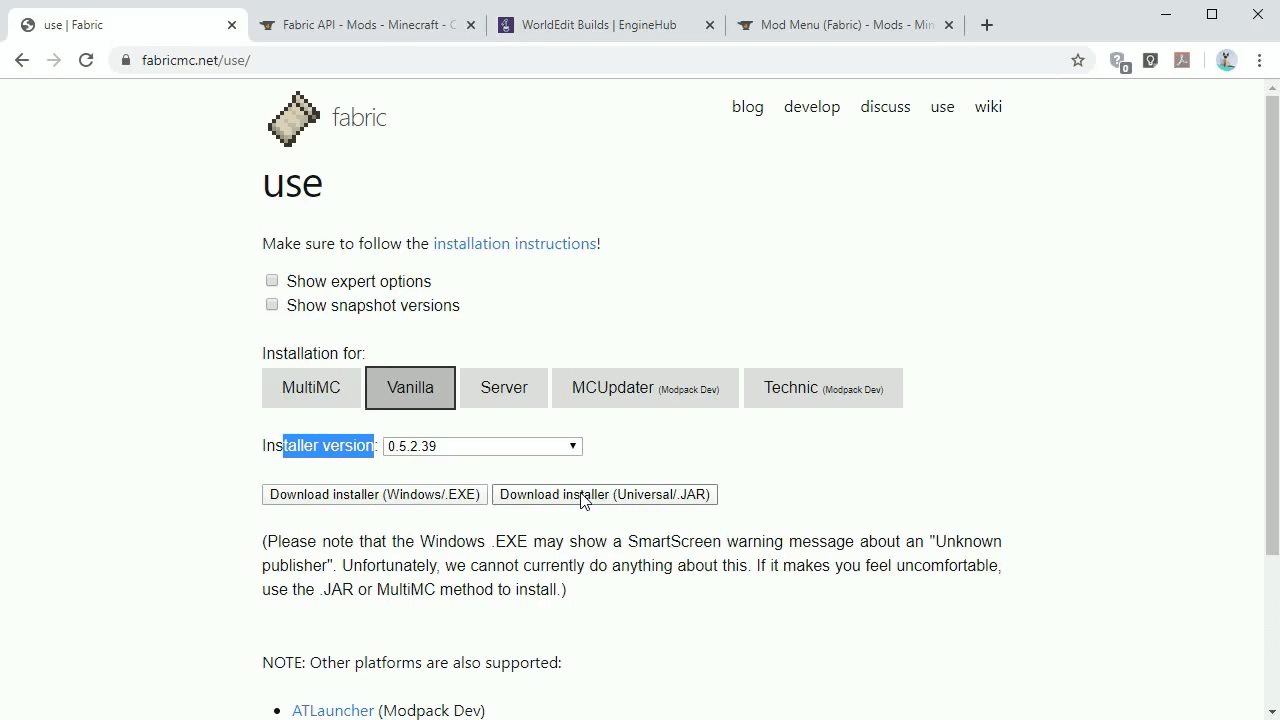The image size is (1280, 720).
Task: Close the use | Fabric tab
Action: point(232,25)
